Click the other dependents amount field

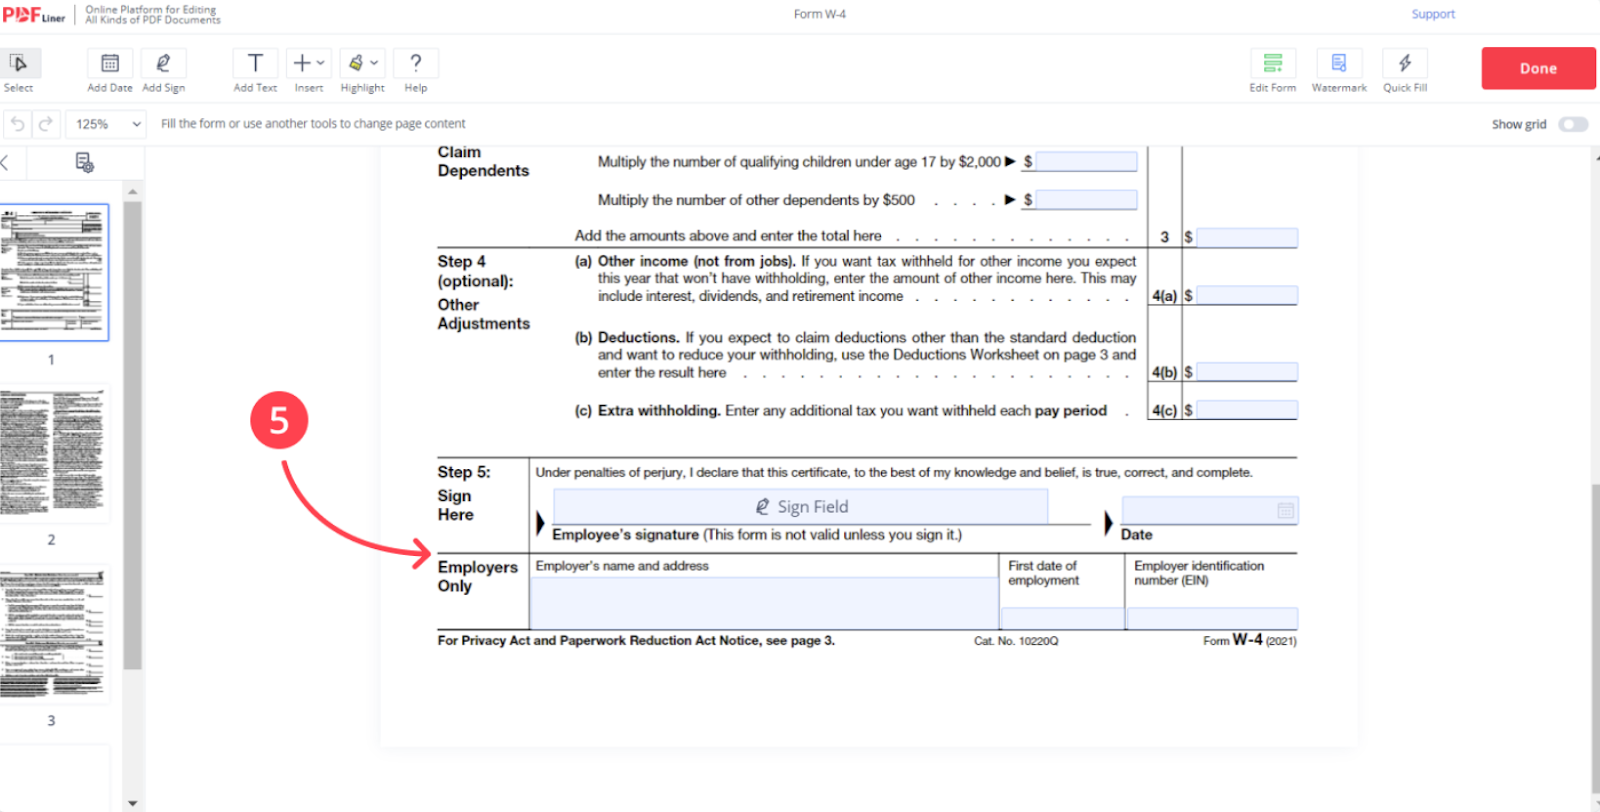pyautogui.click(x=1087, y=200)
